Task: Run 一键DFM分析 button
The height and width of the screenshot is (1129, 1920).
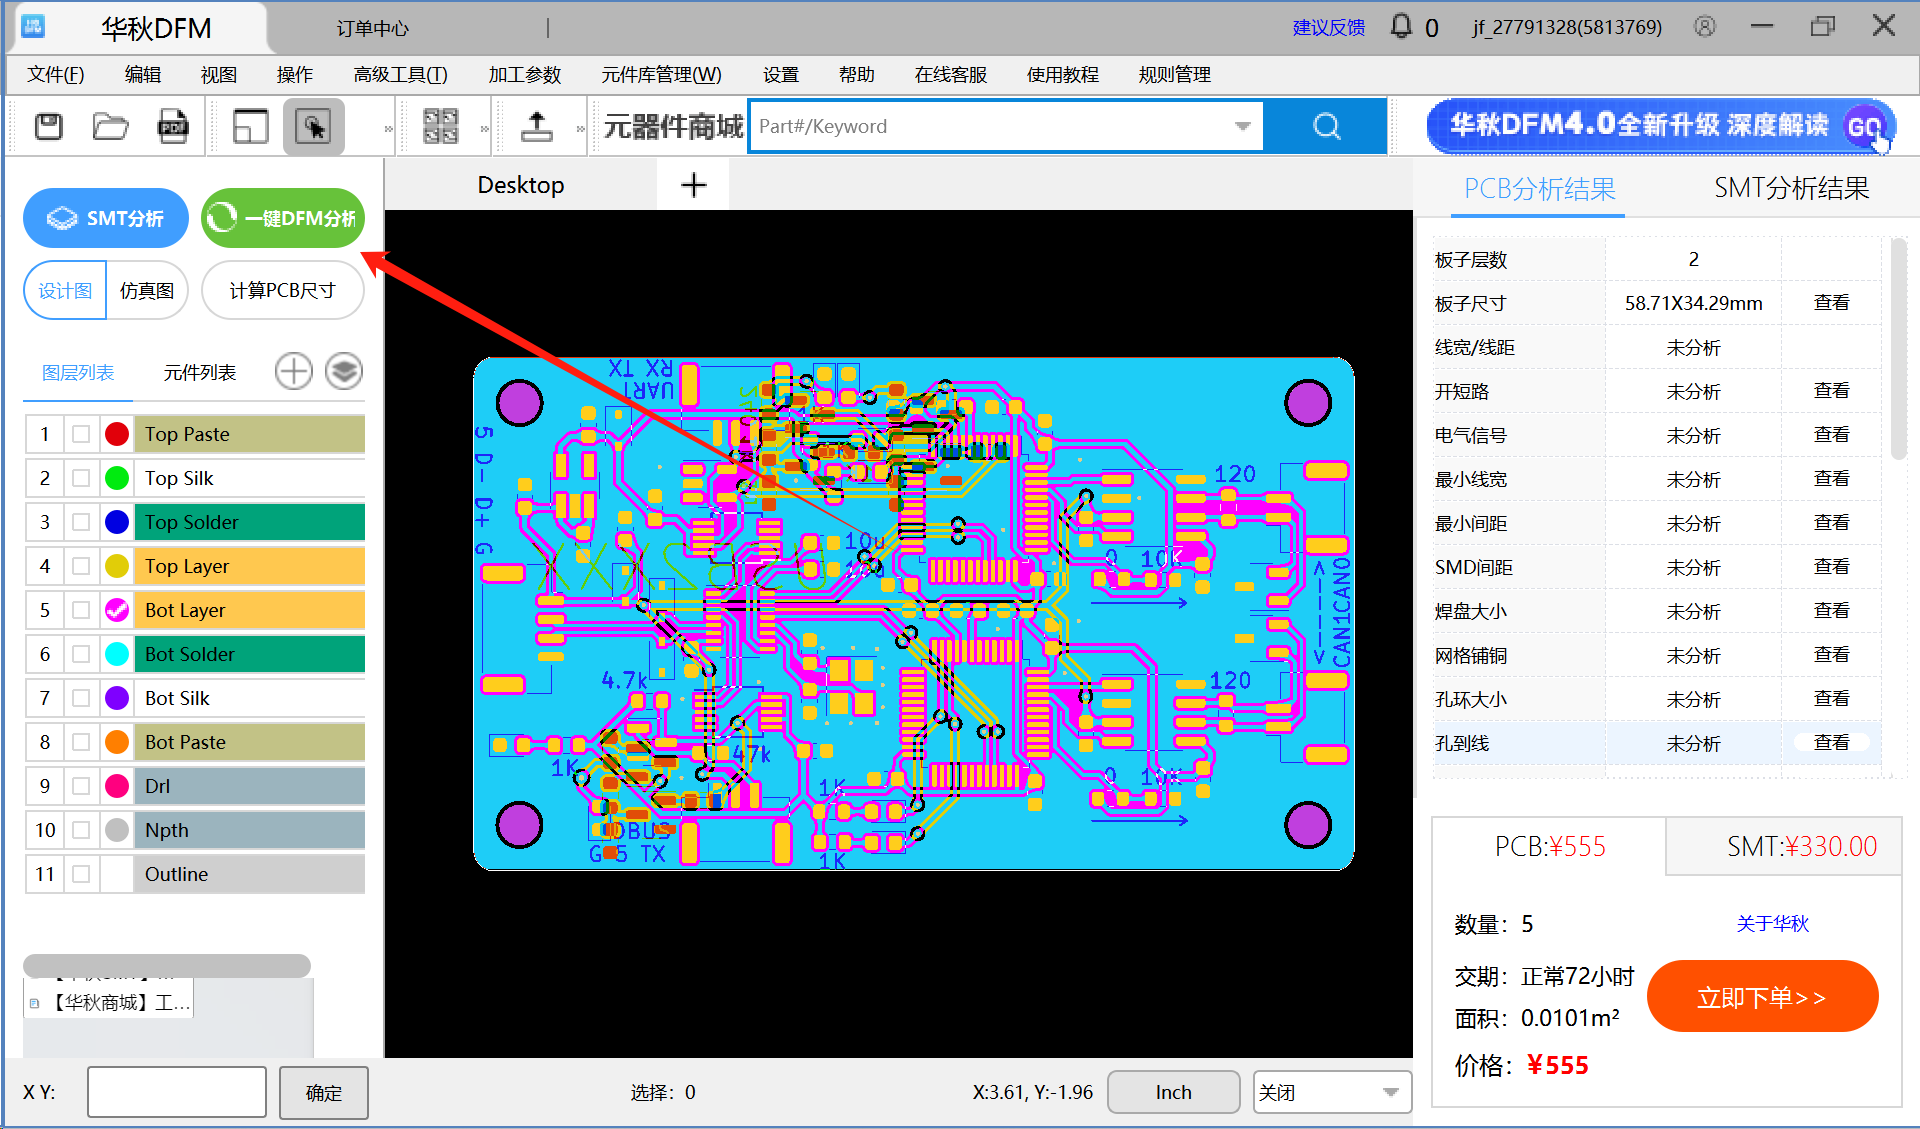Action: (x=282, y=218)
